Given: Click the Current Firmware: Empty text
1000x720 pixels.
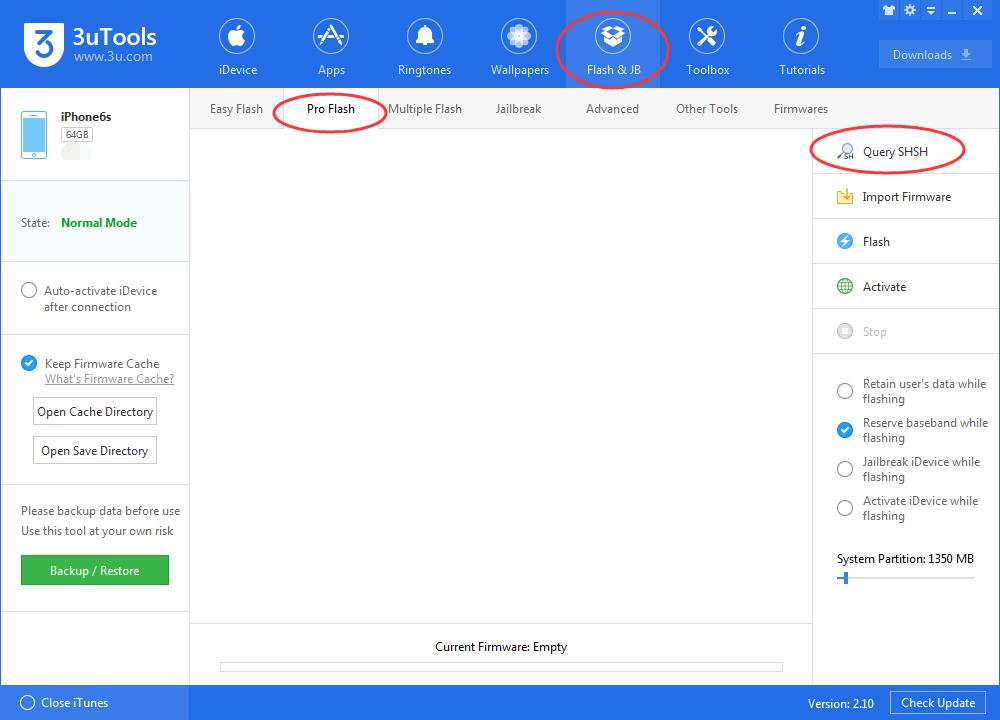Looking at the screenshot, I should coord(501,647).
